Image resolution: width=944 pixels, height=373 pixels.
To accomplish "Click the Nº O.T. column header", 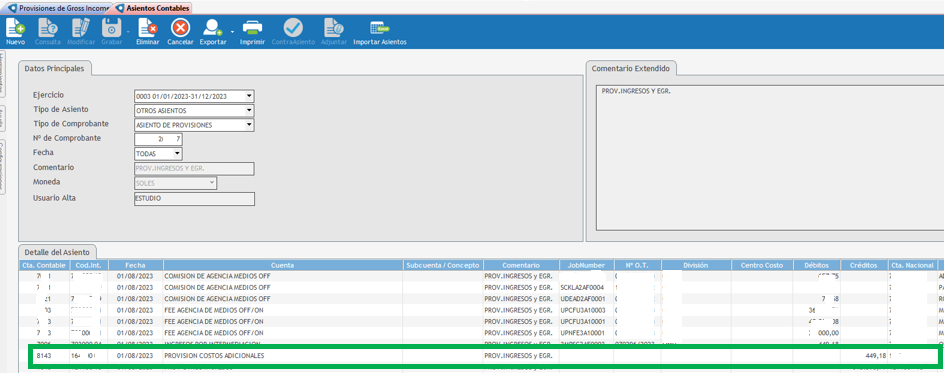I will click(637, 265).
